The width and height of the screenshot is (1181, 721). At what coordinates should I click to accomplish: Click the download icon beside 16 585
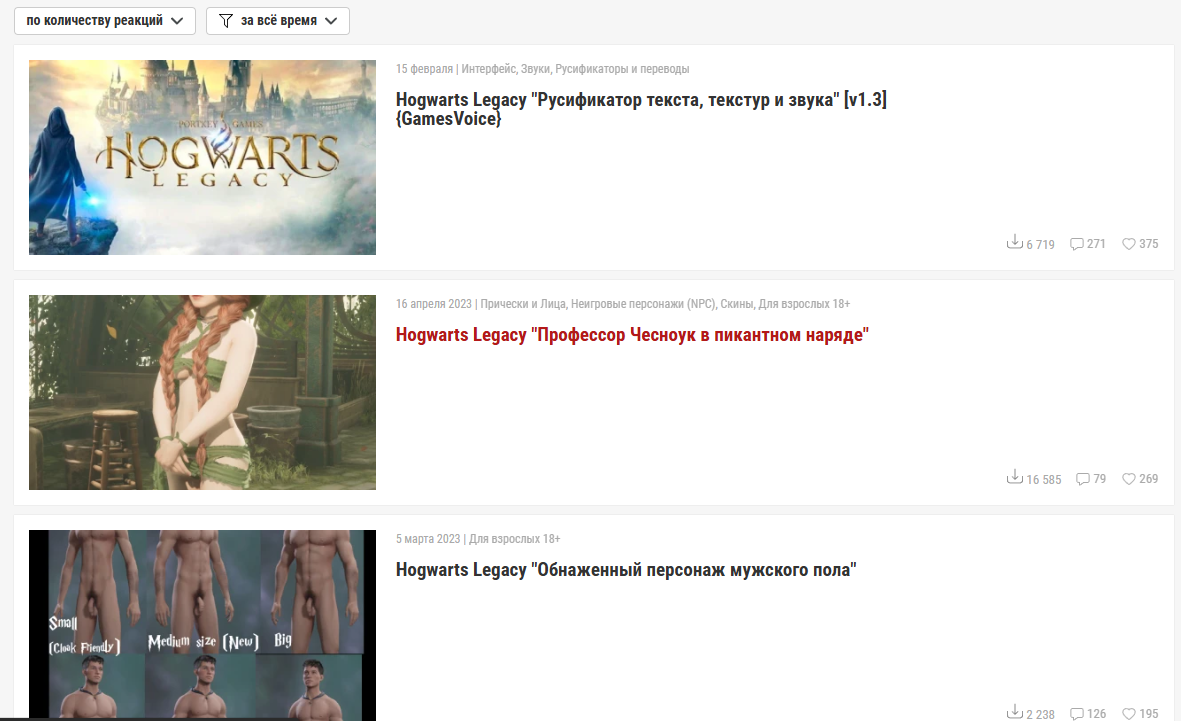(x=1015, y=477)
